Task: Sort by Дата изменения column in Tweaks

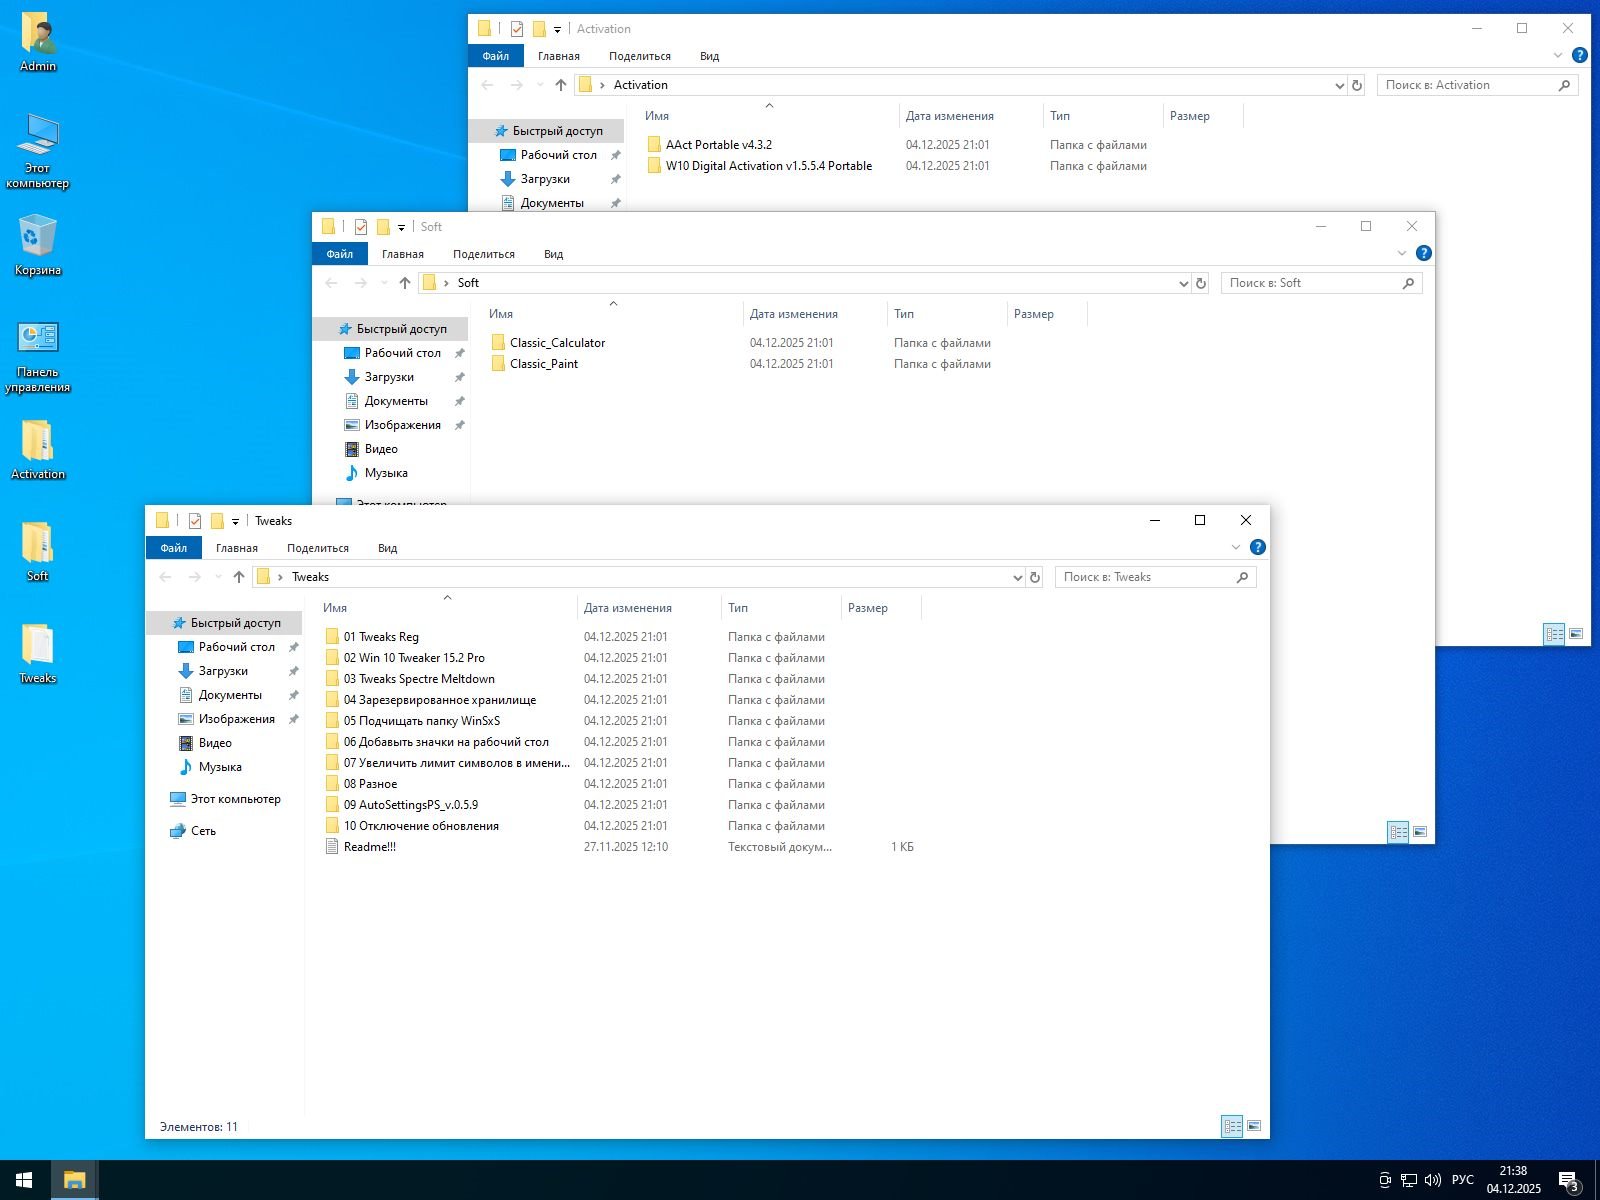Action: 628,608
